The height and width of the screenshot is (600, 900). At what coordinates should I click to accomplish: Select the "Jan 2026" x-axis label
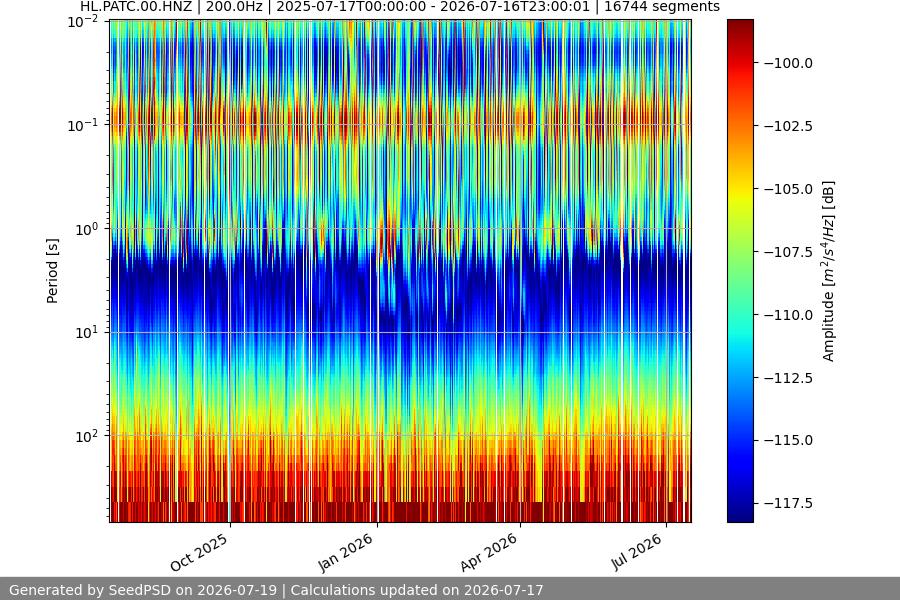346,552
